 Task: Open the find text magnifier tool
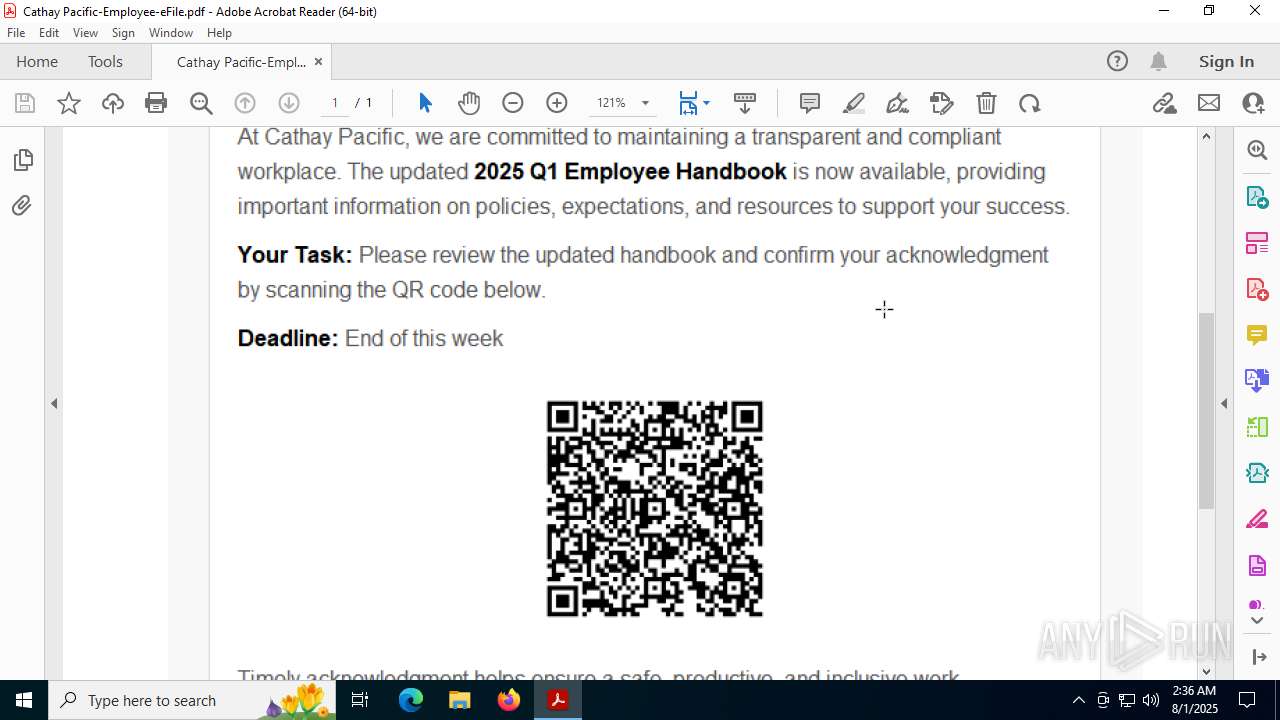(201, 103)
